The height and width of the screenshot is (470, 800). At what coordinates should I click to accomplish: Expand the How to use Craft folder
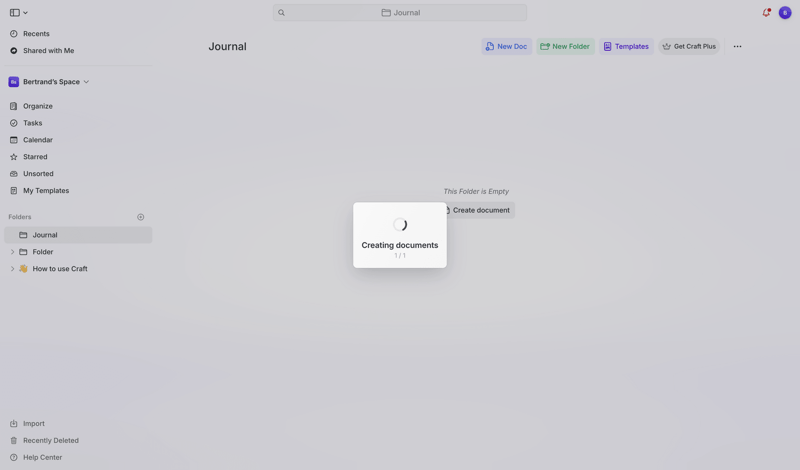(12, 269)
